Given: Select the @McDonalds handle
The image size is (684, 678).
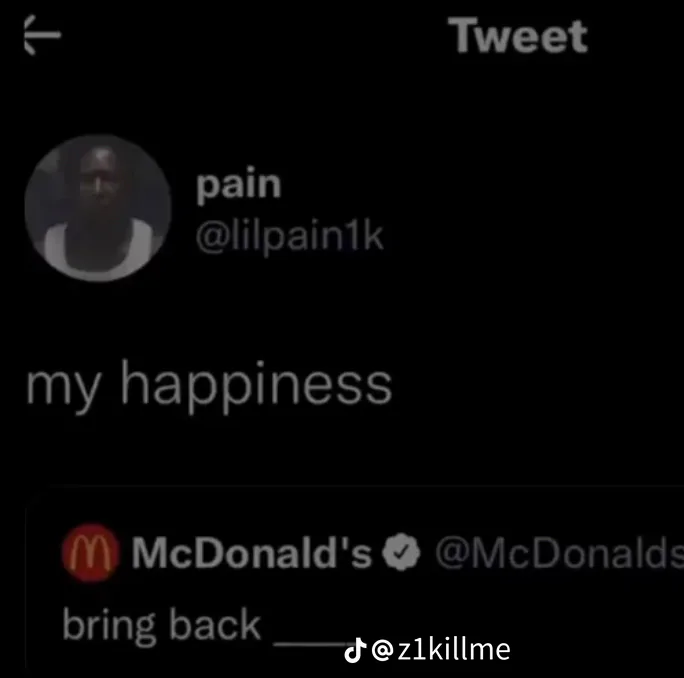Looking at the screenshot, I should [x=560, y=552].
